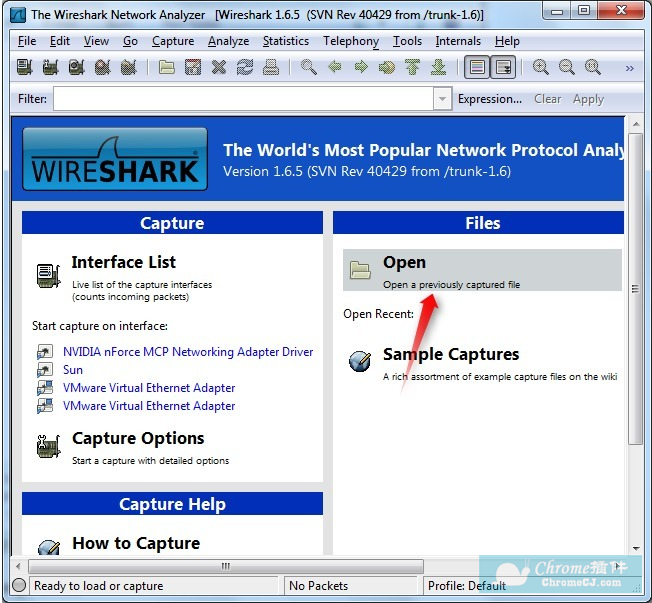Open the Go menu
The width and height of the screenshot is (652, 603).
(x=130, y=41)
